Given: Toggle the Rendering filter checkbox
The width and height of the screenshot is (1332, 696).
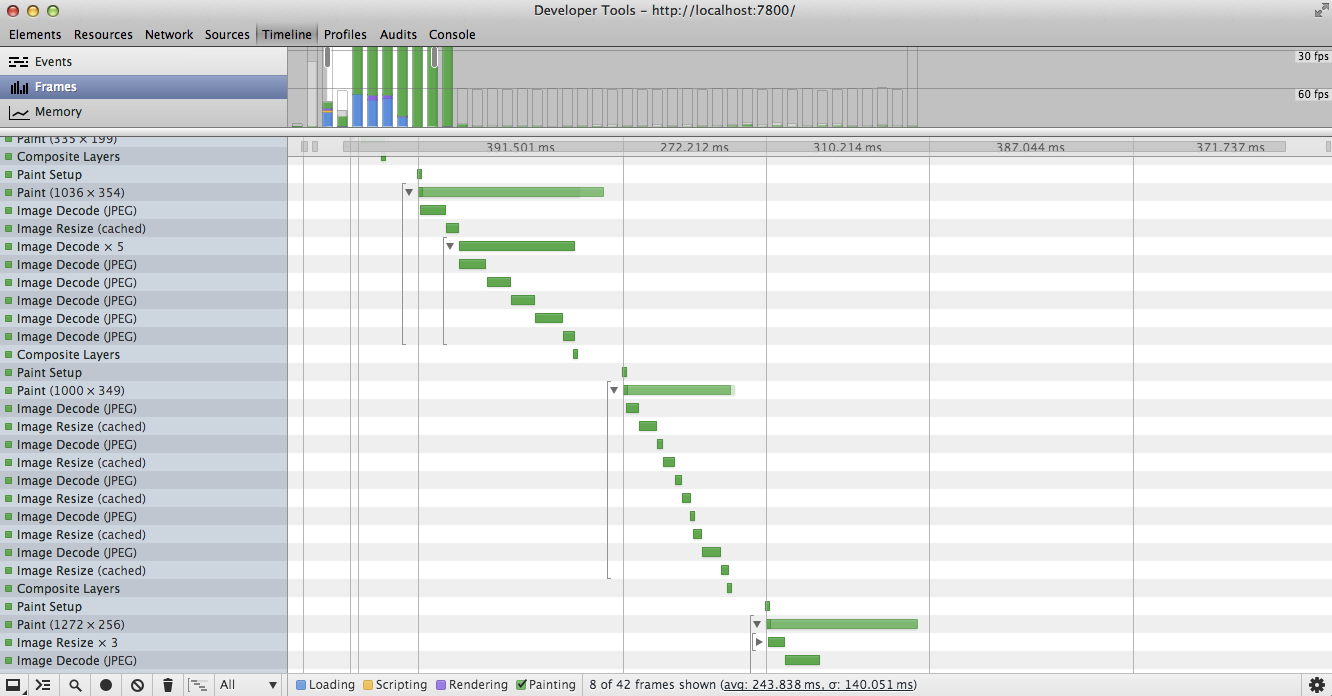Looking at the screenshot, I should tap(441, 685).
